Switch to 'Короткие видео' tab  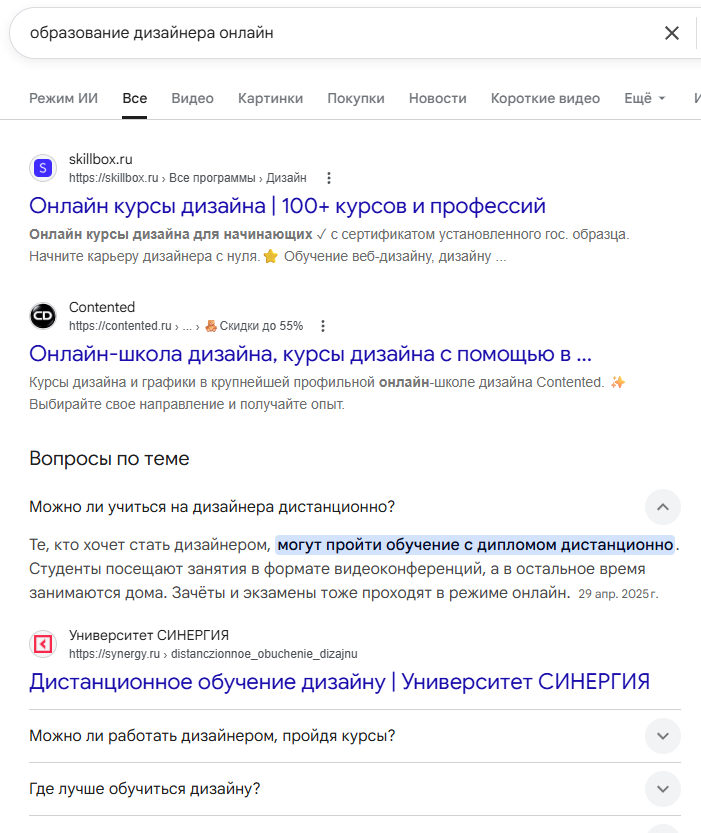[x=545, y=98]
